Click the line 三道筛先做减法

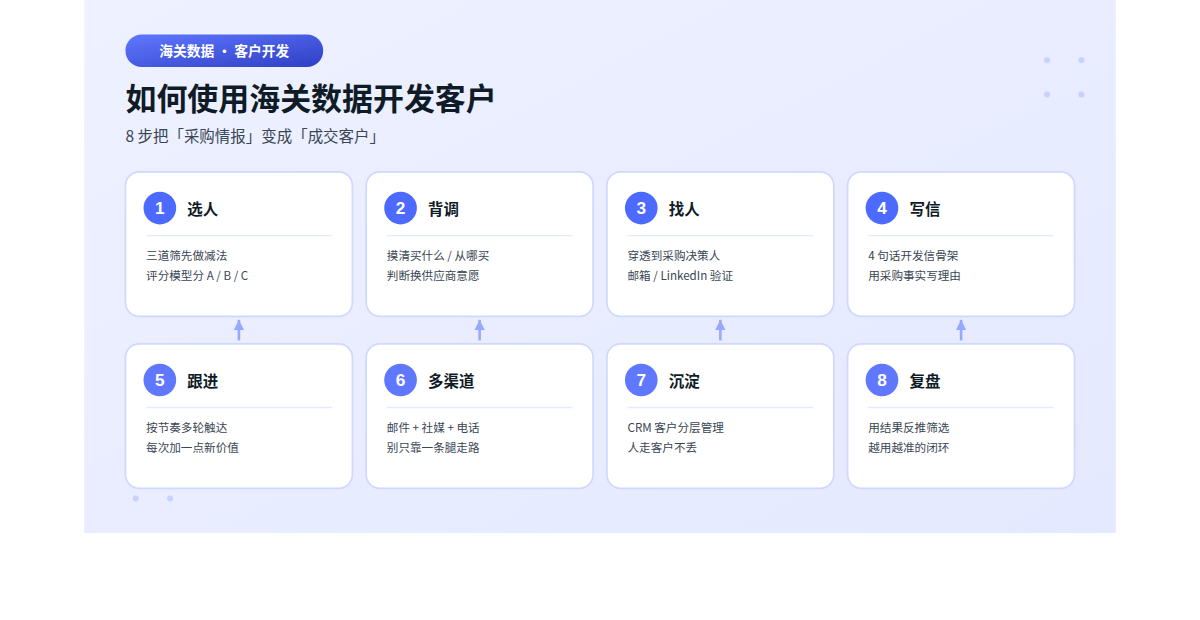tap(187, 256)
